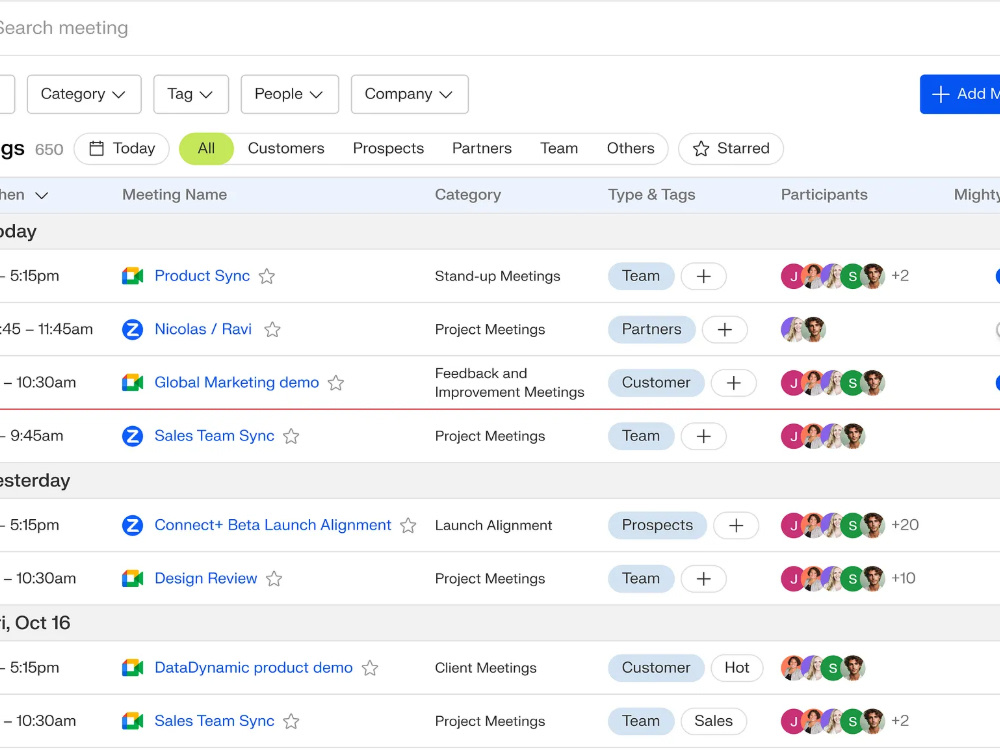This screenshot has width=1000, height=750.
Task: Toggle star on Design Review meeting
Action: [x=274, y=578]
